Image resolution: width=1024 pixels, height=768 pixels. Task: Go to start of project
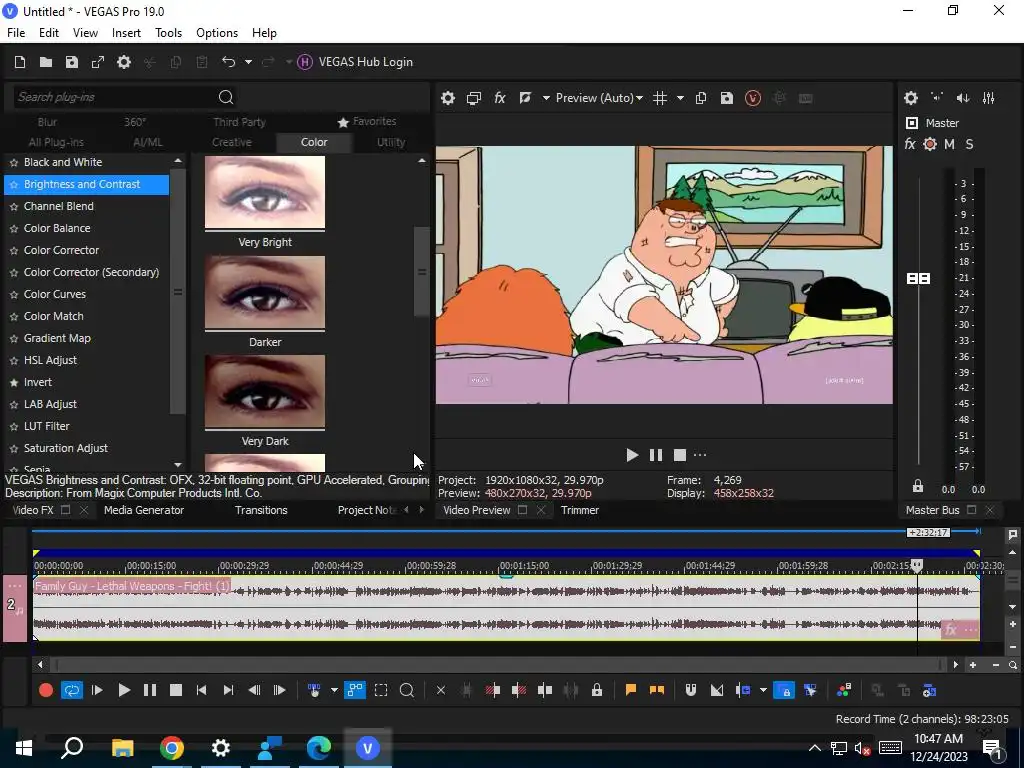(201, 690)
